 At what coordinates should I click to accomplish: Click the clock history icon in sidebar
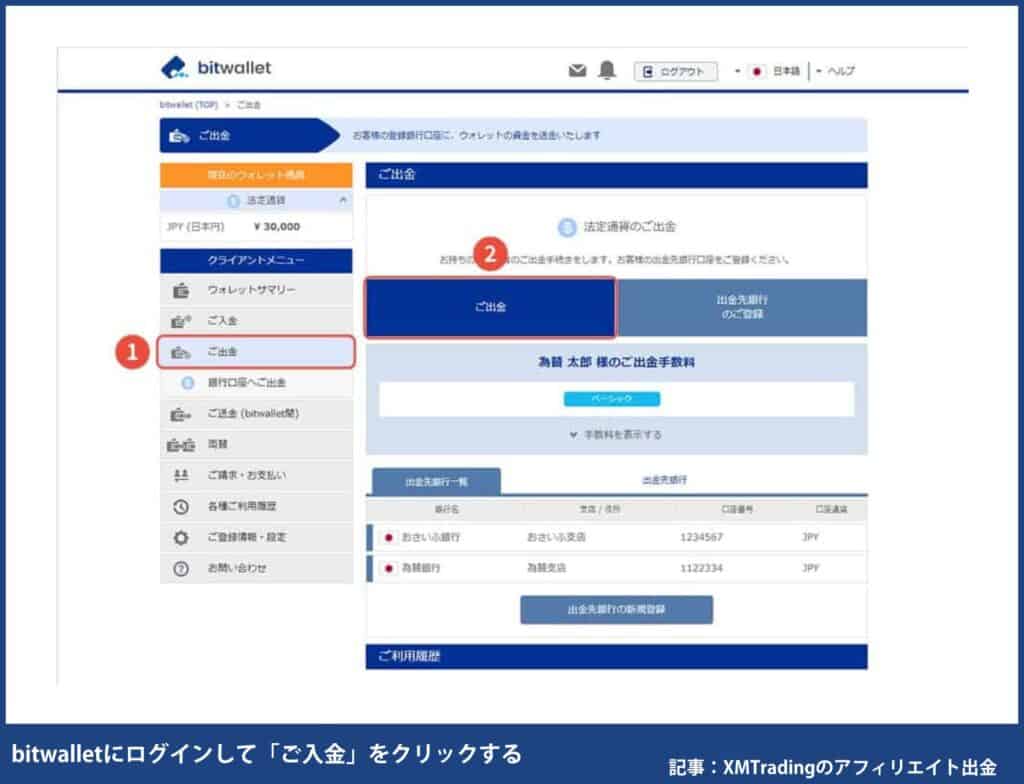point(181,506)
